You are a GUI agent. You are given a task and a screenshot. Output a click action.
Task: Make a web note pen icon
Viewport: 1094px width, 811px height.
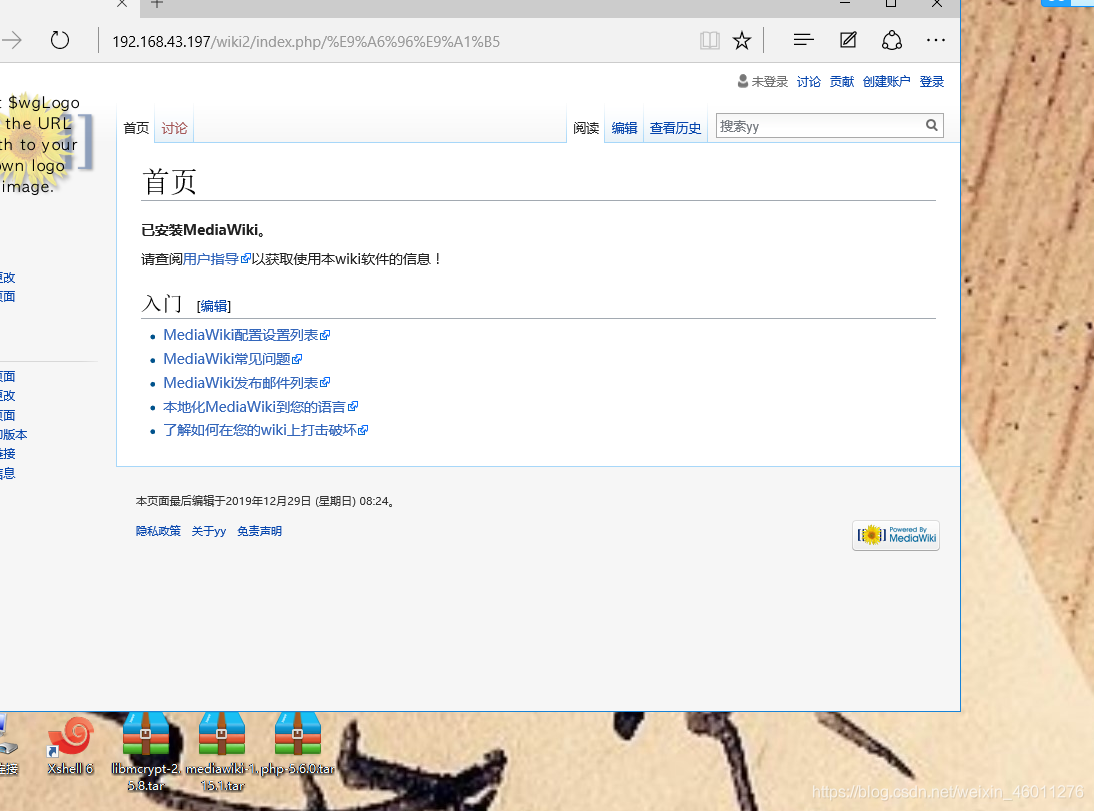(x=848, y=40)
